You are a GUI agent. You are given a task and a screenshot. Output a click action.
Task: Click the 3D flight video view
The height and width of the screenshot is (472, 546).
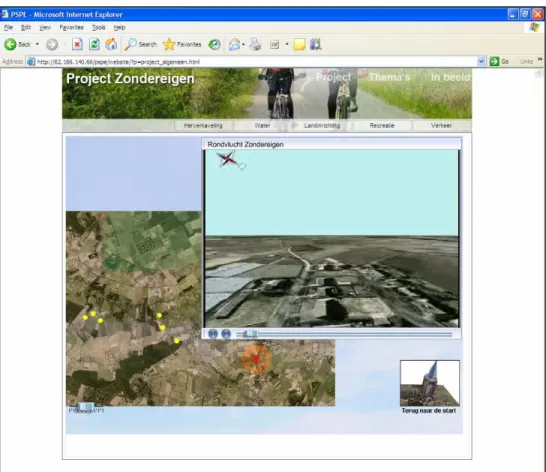(332, 239)
